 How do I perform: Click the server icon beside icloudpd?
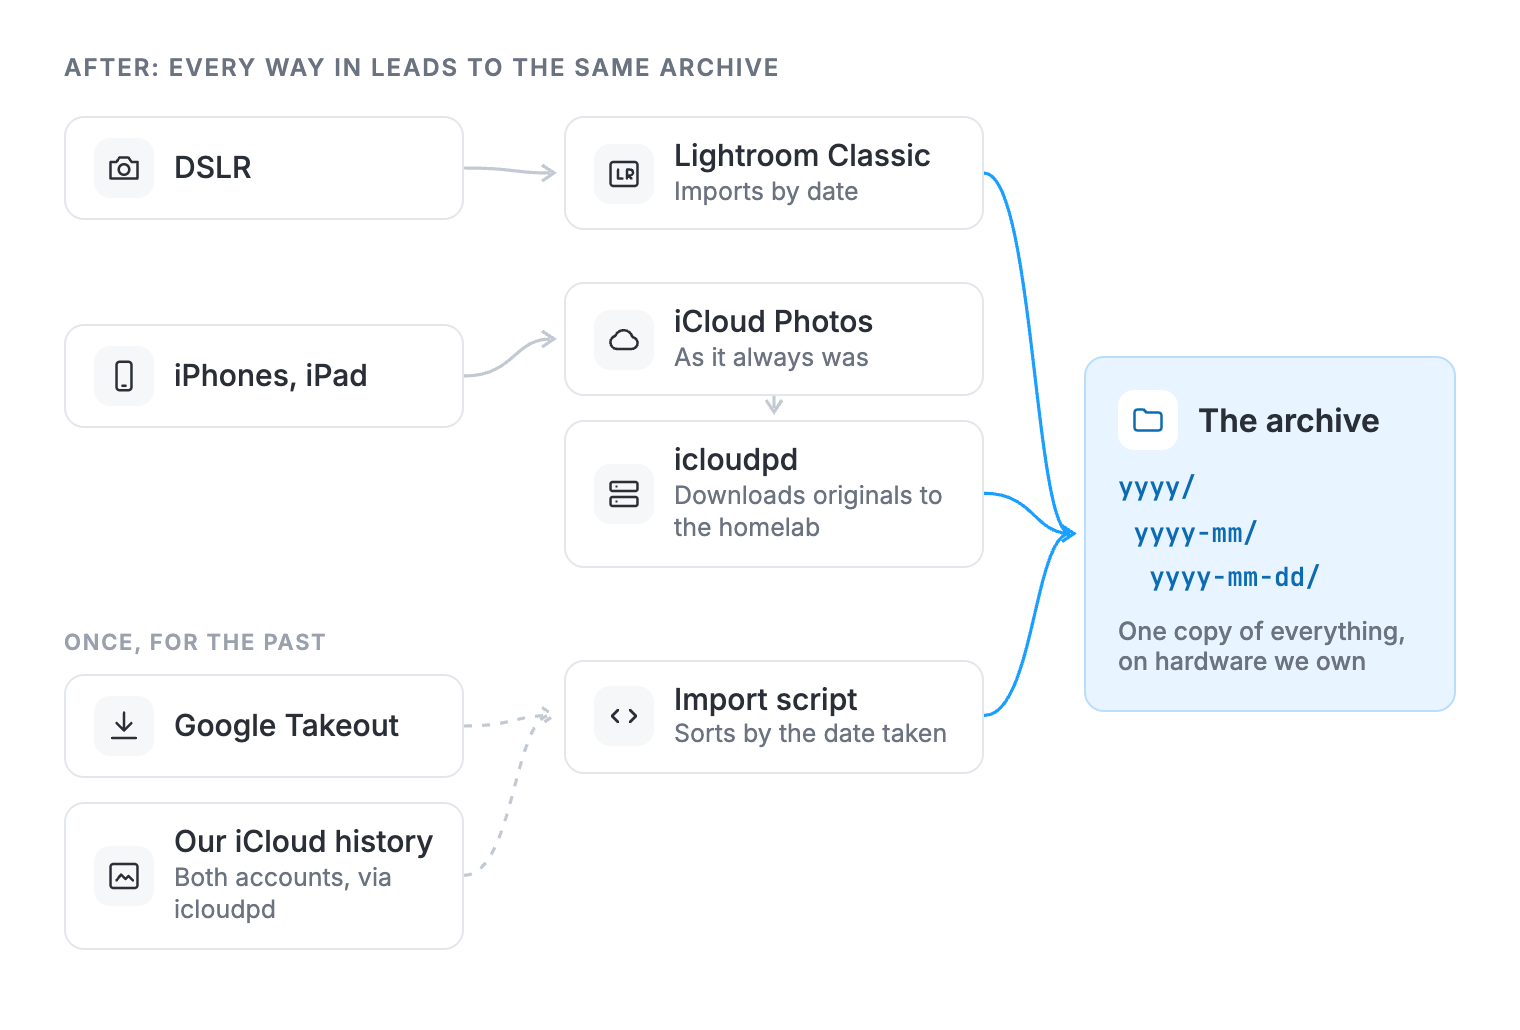coord(624,494)
